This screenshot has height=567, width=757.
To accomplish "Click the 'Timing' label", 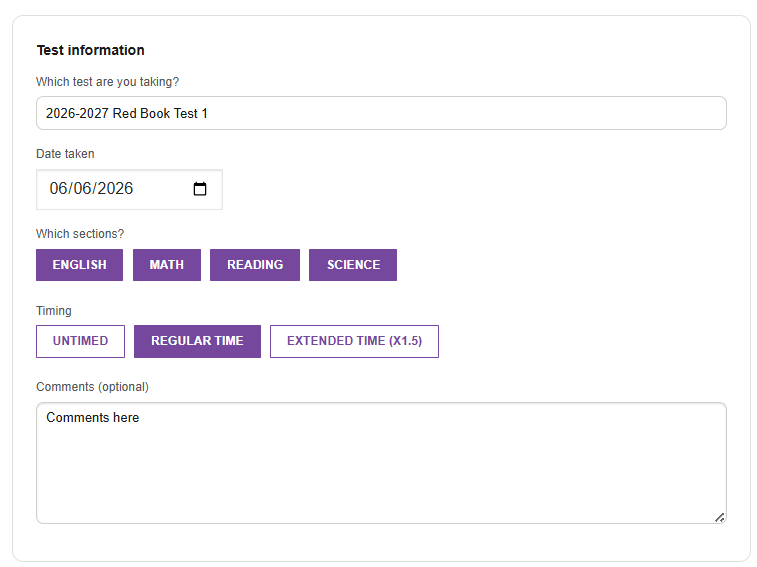I will click(54, 311).
